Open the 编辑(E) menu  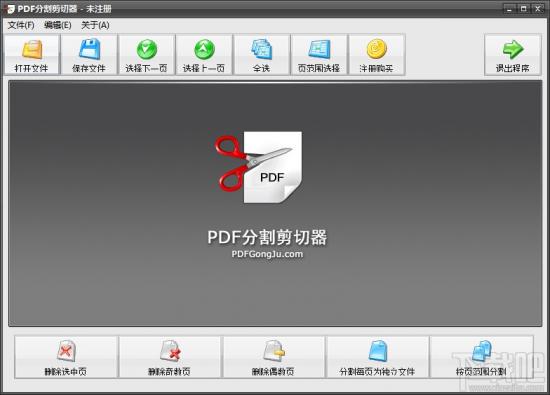[x=58, y=25]
